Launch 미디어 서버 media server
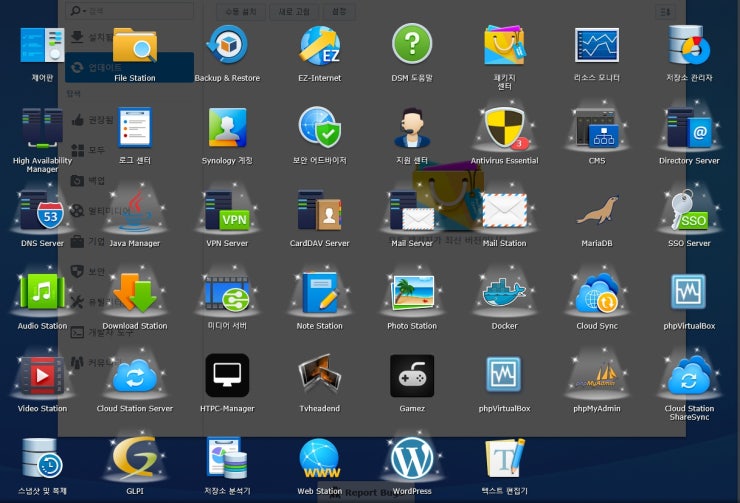This screenshot has width=740, height=503. pyautogui.click(x=227, y=293)
